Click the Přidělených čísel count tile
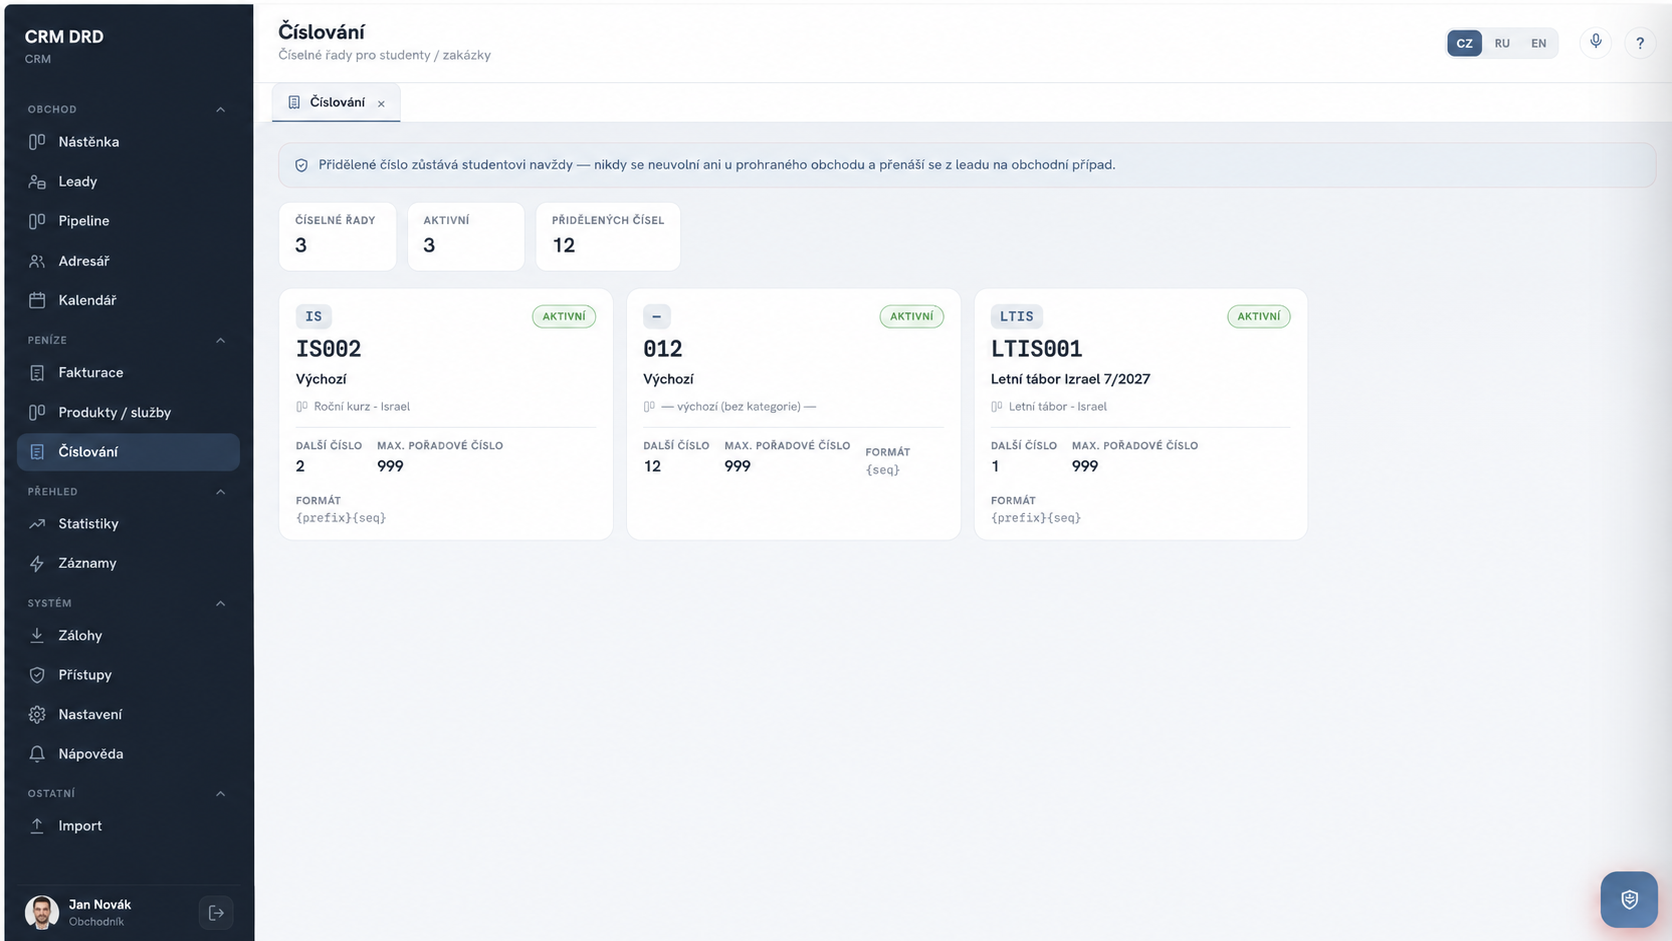 click(608, 236)
